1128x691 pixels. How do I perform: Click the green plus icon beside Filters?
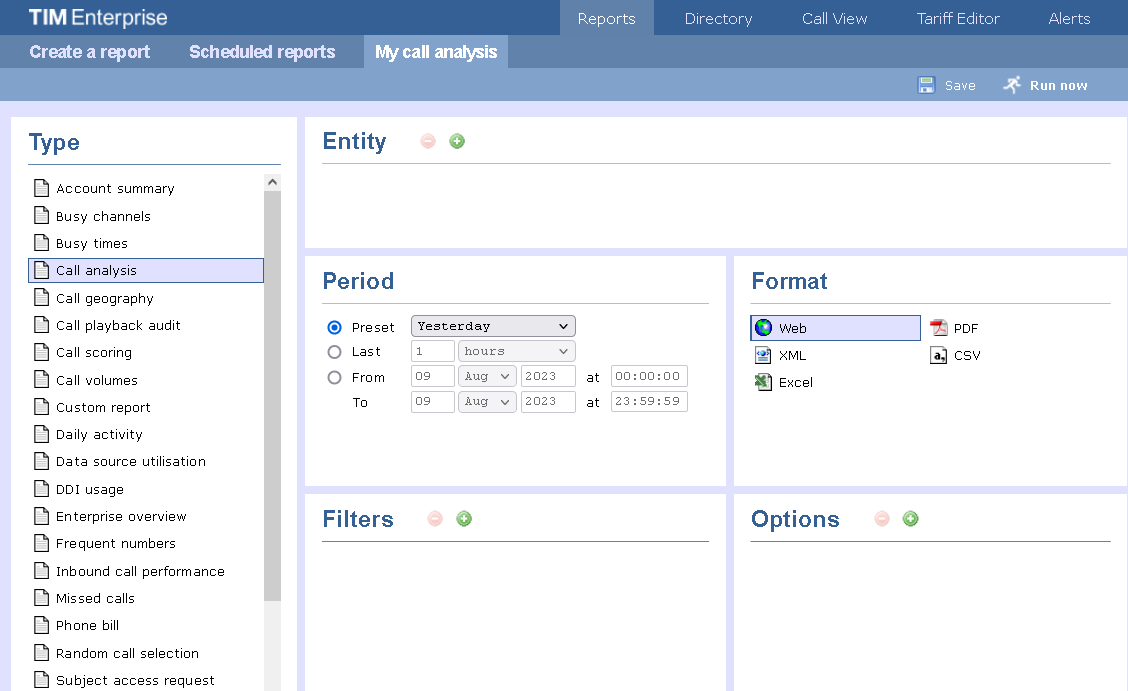coord(464,518)
